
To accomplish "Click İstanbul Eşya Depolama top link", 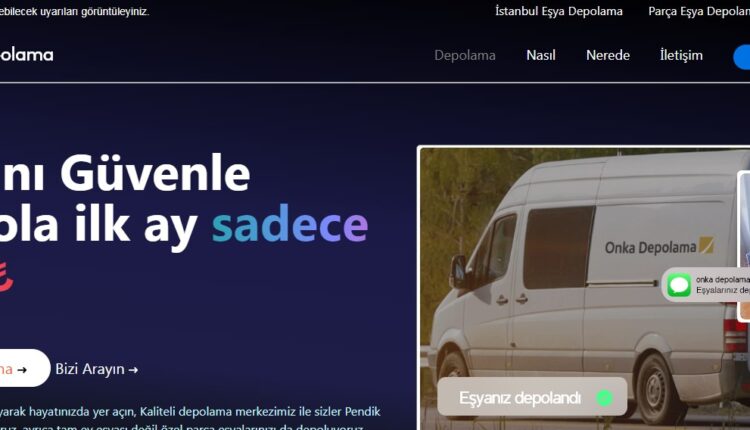I will pos(559,11).
